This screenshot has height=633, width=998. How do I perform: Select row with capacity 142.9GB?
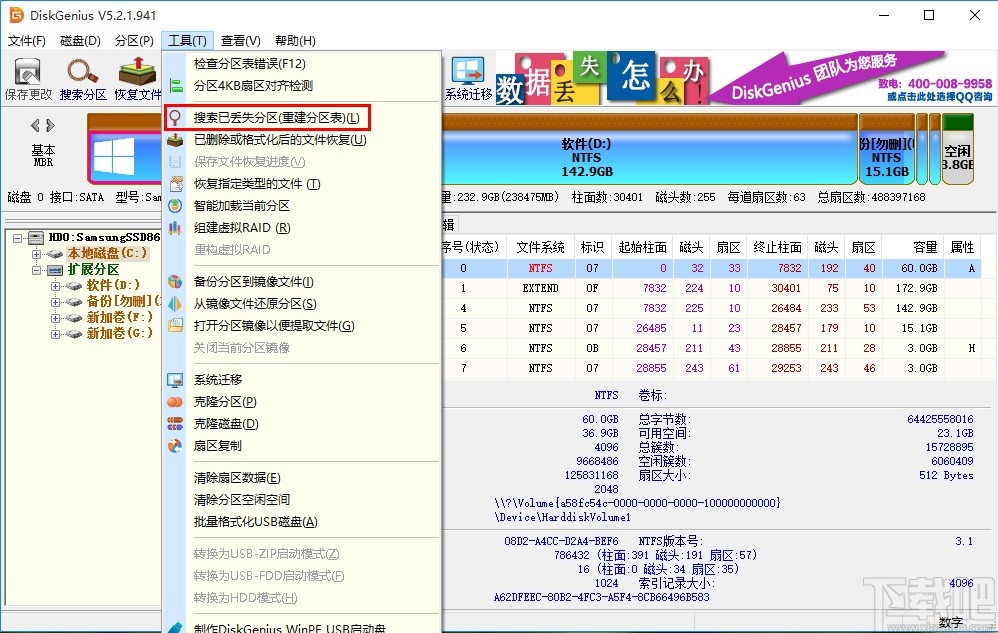(x=712, y=309)
